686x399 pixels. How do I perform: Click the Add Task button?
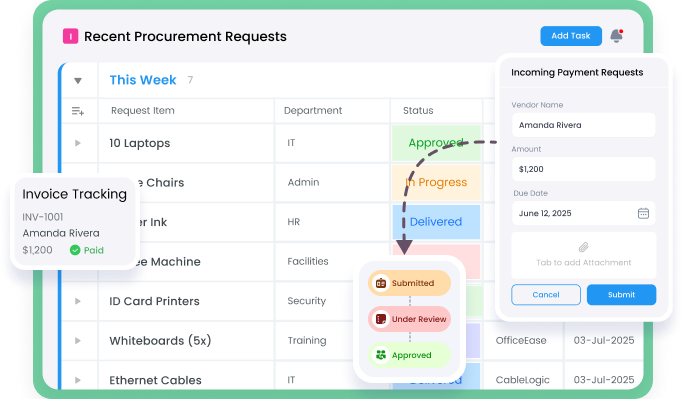tap(571, 36)
